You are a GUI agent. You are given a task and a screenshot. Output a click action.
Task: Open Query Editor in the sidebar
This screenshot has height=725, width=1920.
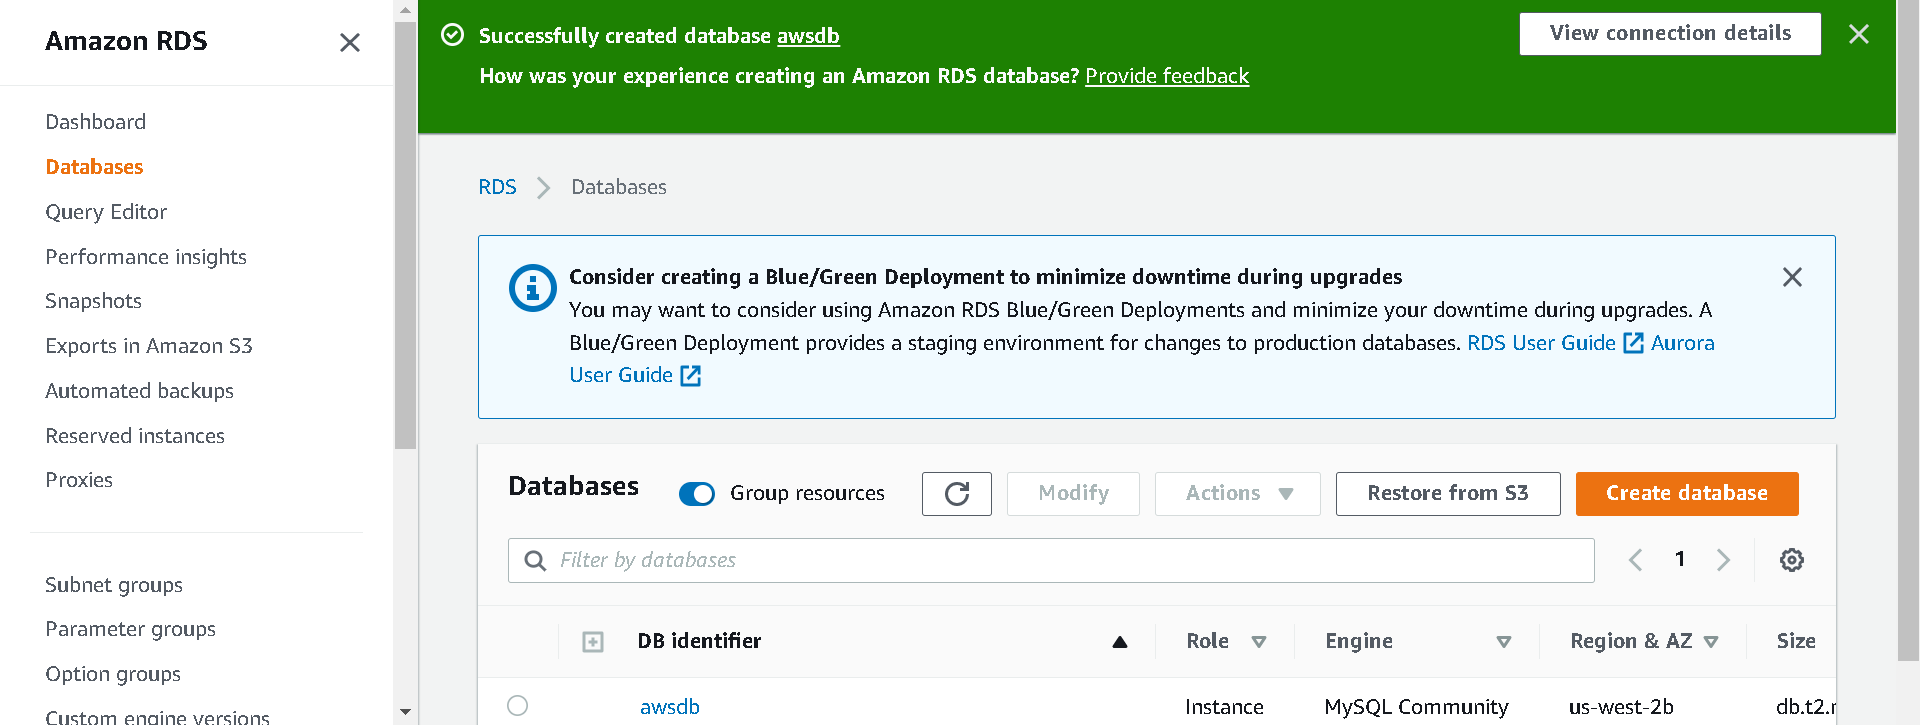point(106,212)
